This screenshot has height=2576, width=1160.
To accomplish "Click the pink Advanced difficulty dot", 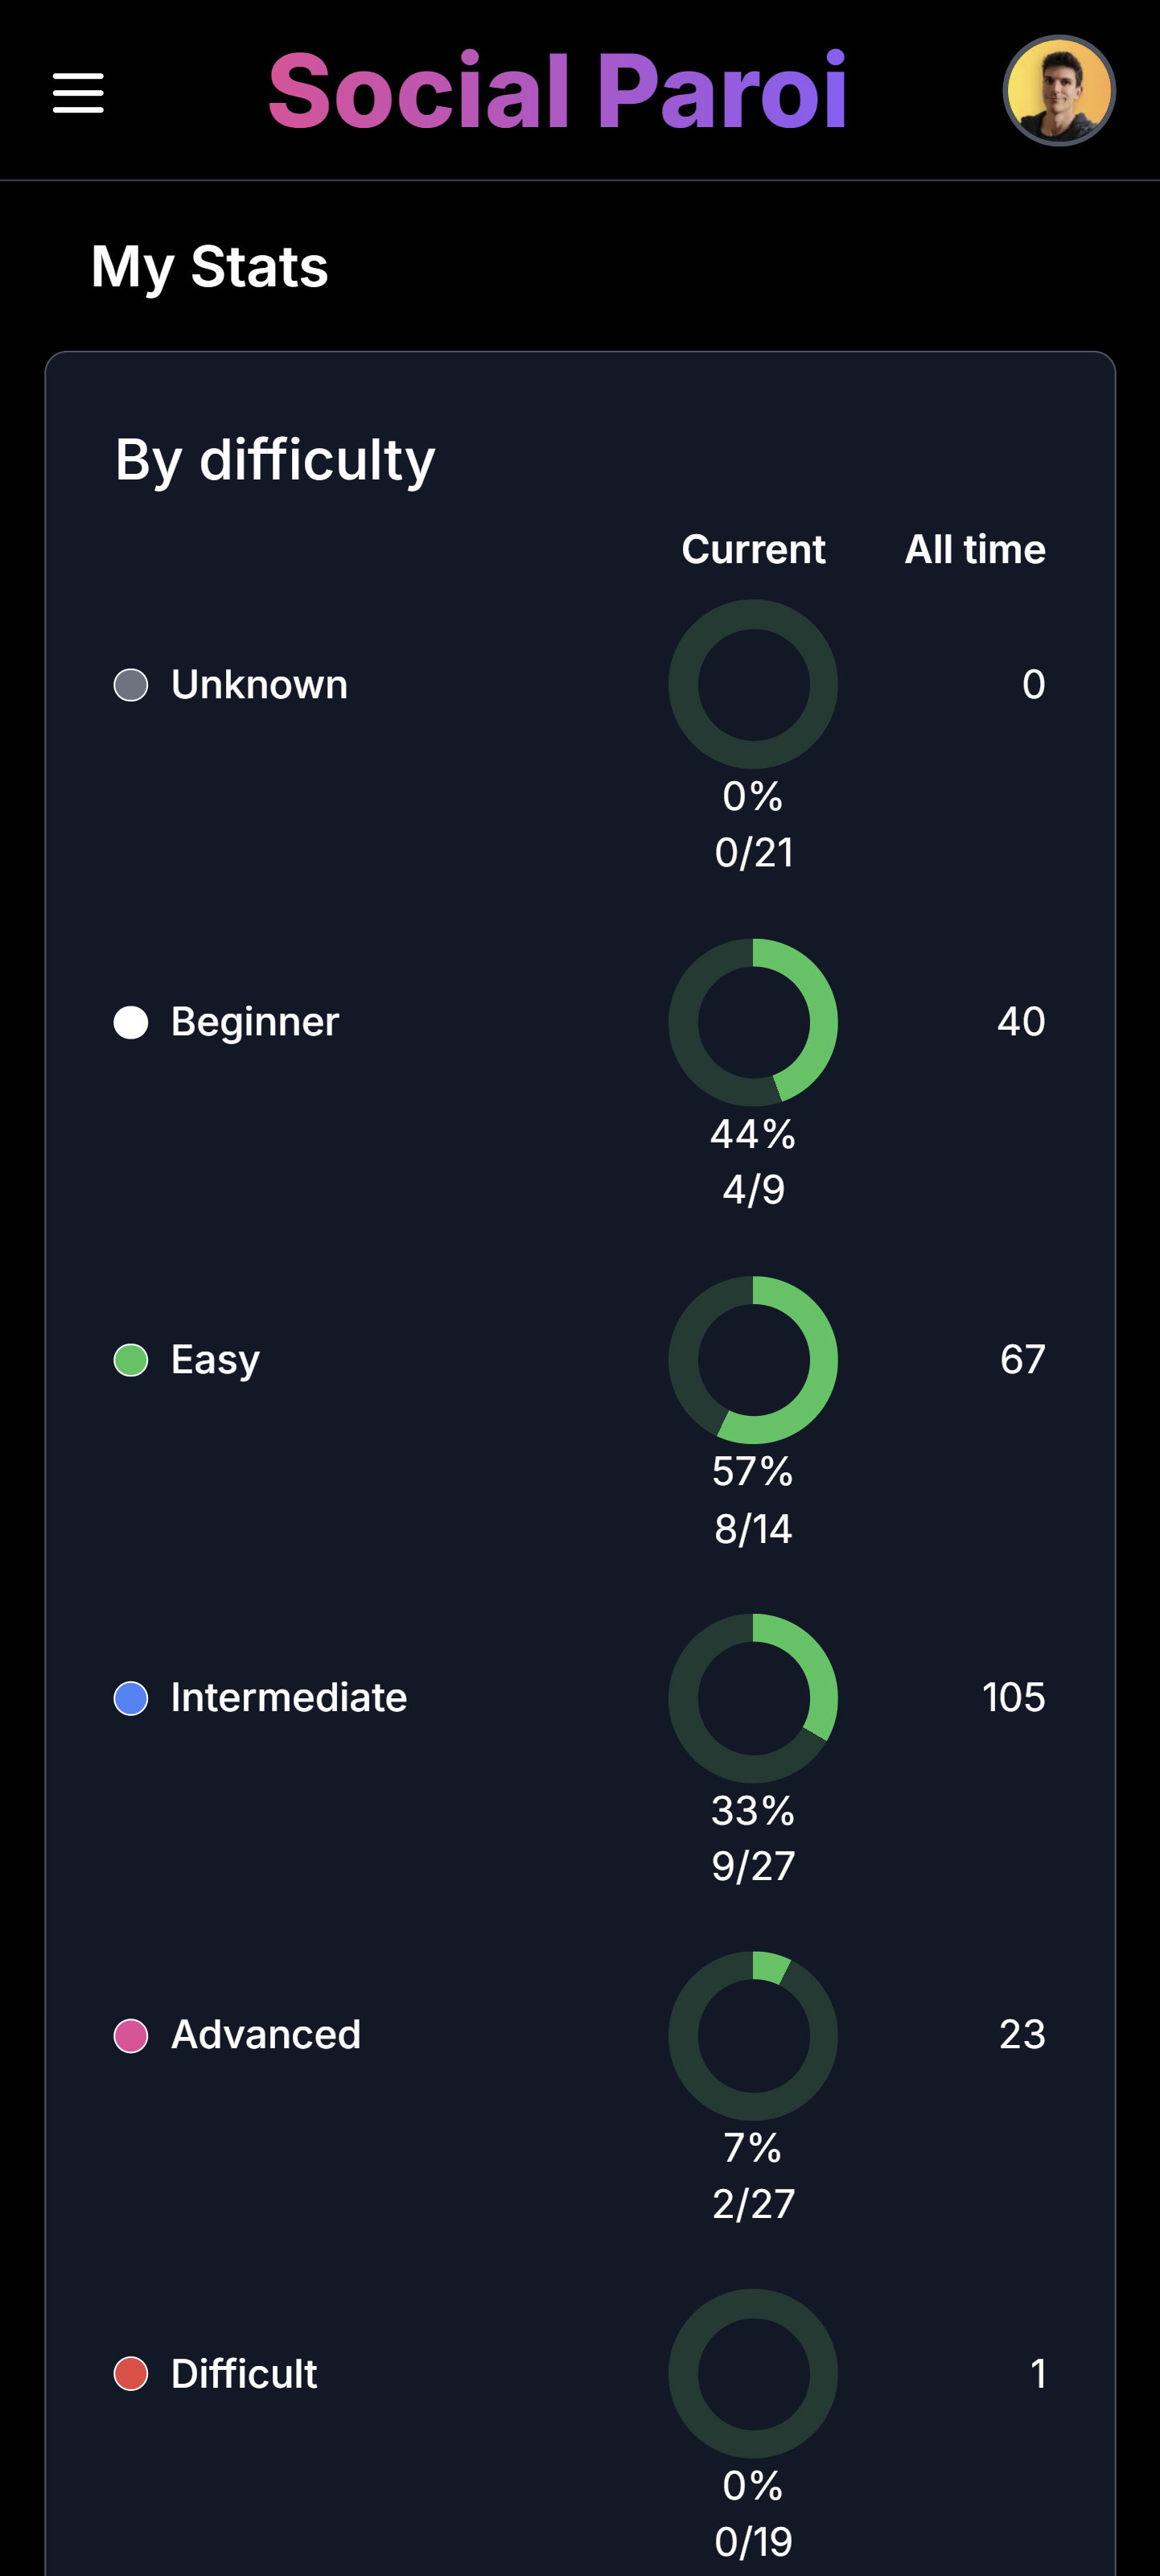I will (x=131, y=2035).
